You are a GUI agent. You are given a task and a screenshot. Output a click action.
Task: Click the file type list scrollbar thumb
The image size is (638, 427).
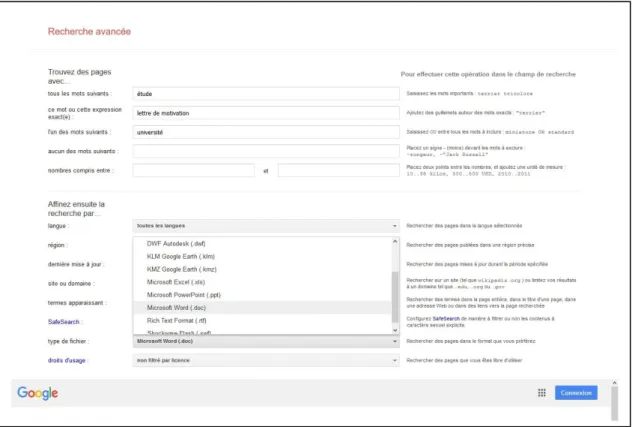click(x=395, y=297)
